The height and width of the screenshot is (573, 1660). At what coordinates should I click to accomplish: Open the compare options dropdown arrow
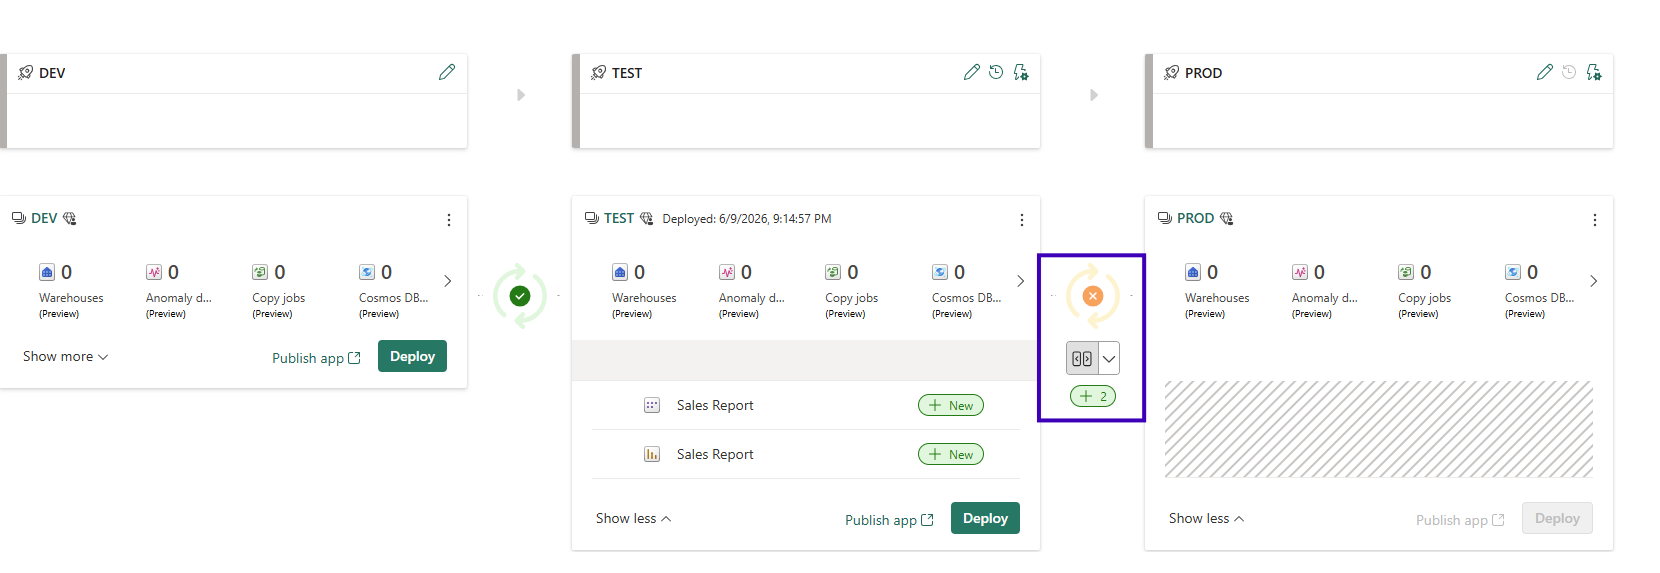[1109, 358]
